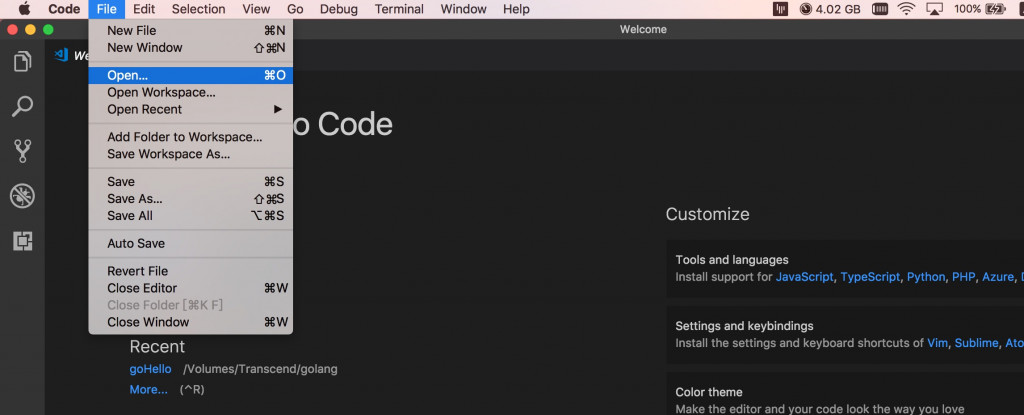Open the recent goHello folder link

coord(150,369)
